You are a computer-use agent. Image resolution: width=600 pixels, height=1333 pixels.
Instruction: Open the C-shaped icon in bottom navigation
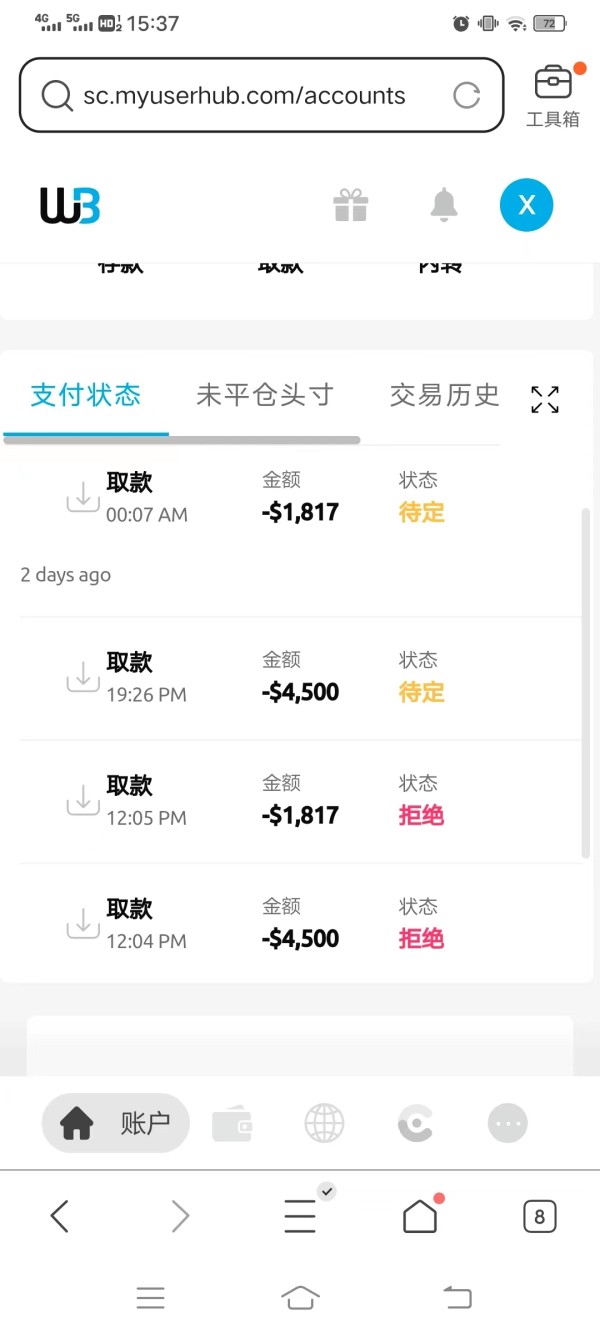pos(415,1124)
